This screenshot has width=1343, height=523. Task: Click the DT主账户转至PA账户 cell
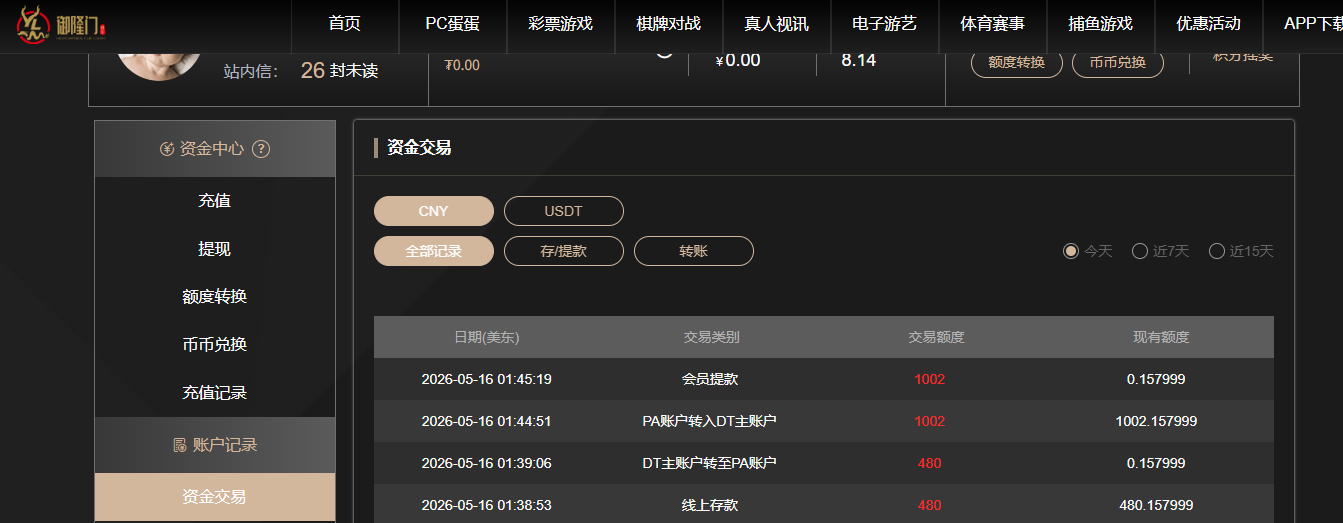pos(710,463)
